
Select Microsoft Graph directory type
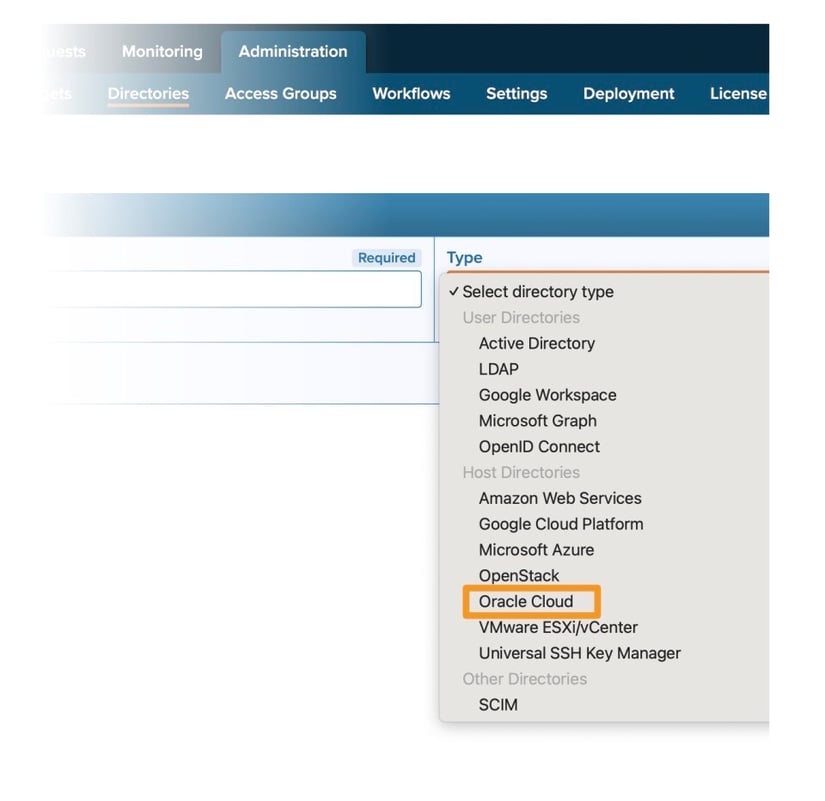click(x=537, y=421)
